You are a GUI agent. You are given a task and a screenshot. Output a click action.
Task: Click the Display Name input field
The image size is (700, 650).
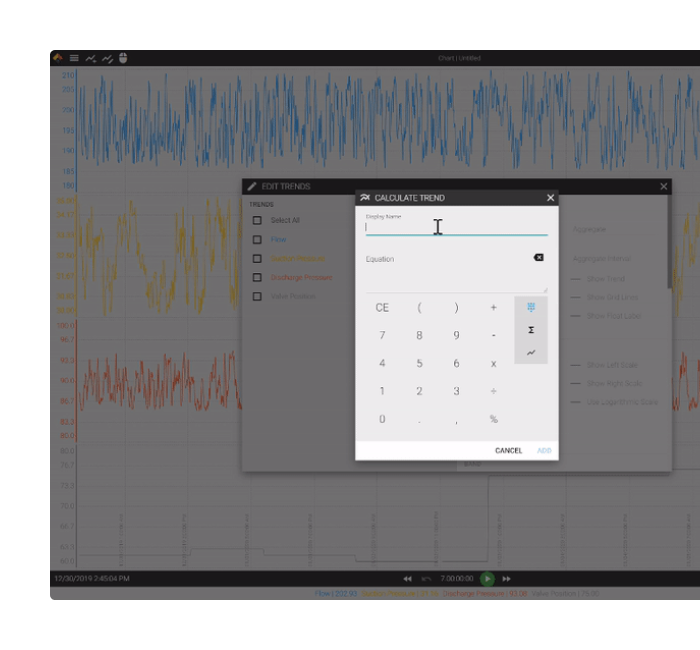[456, 228]
